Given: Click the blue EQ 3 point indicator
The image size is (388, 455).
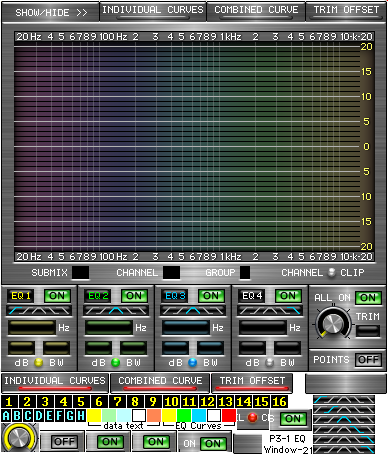Looking at the screenshot, I should [x=193, y=362].
